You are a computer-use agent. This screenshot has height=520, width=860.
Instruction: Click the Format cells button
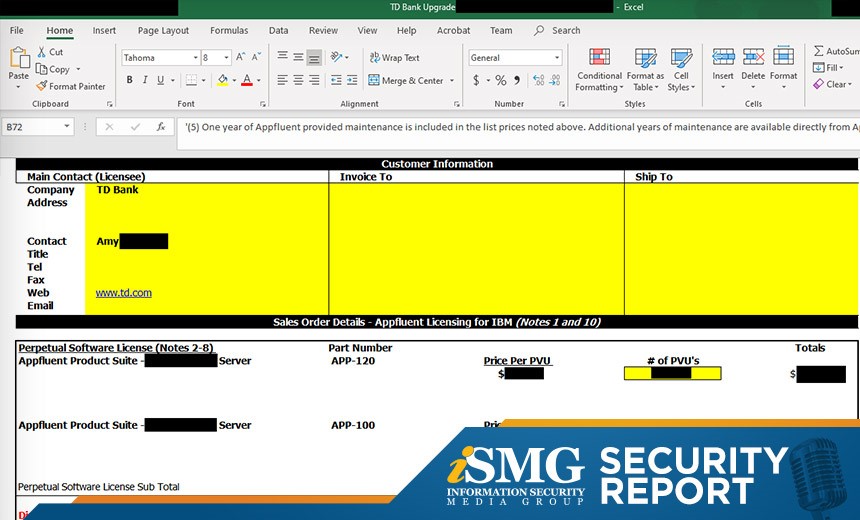tap(783, 69)
